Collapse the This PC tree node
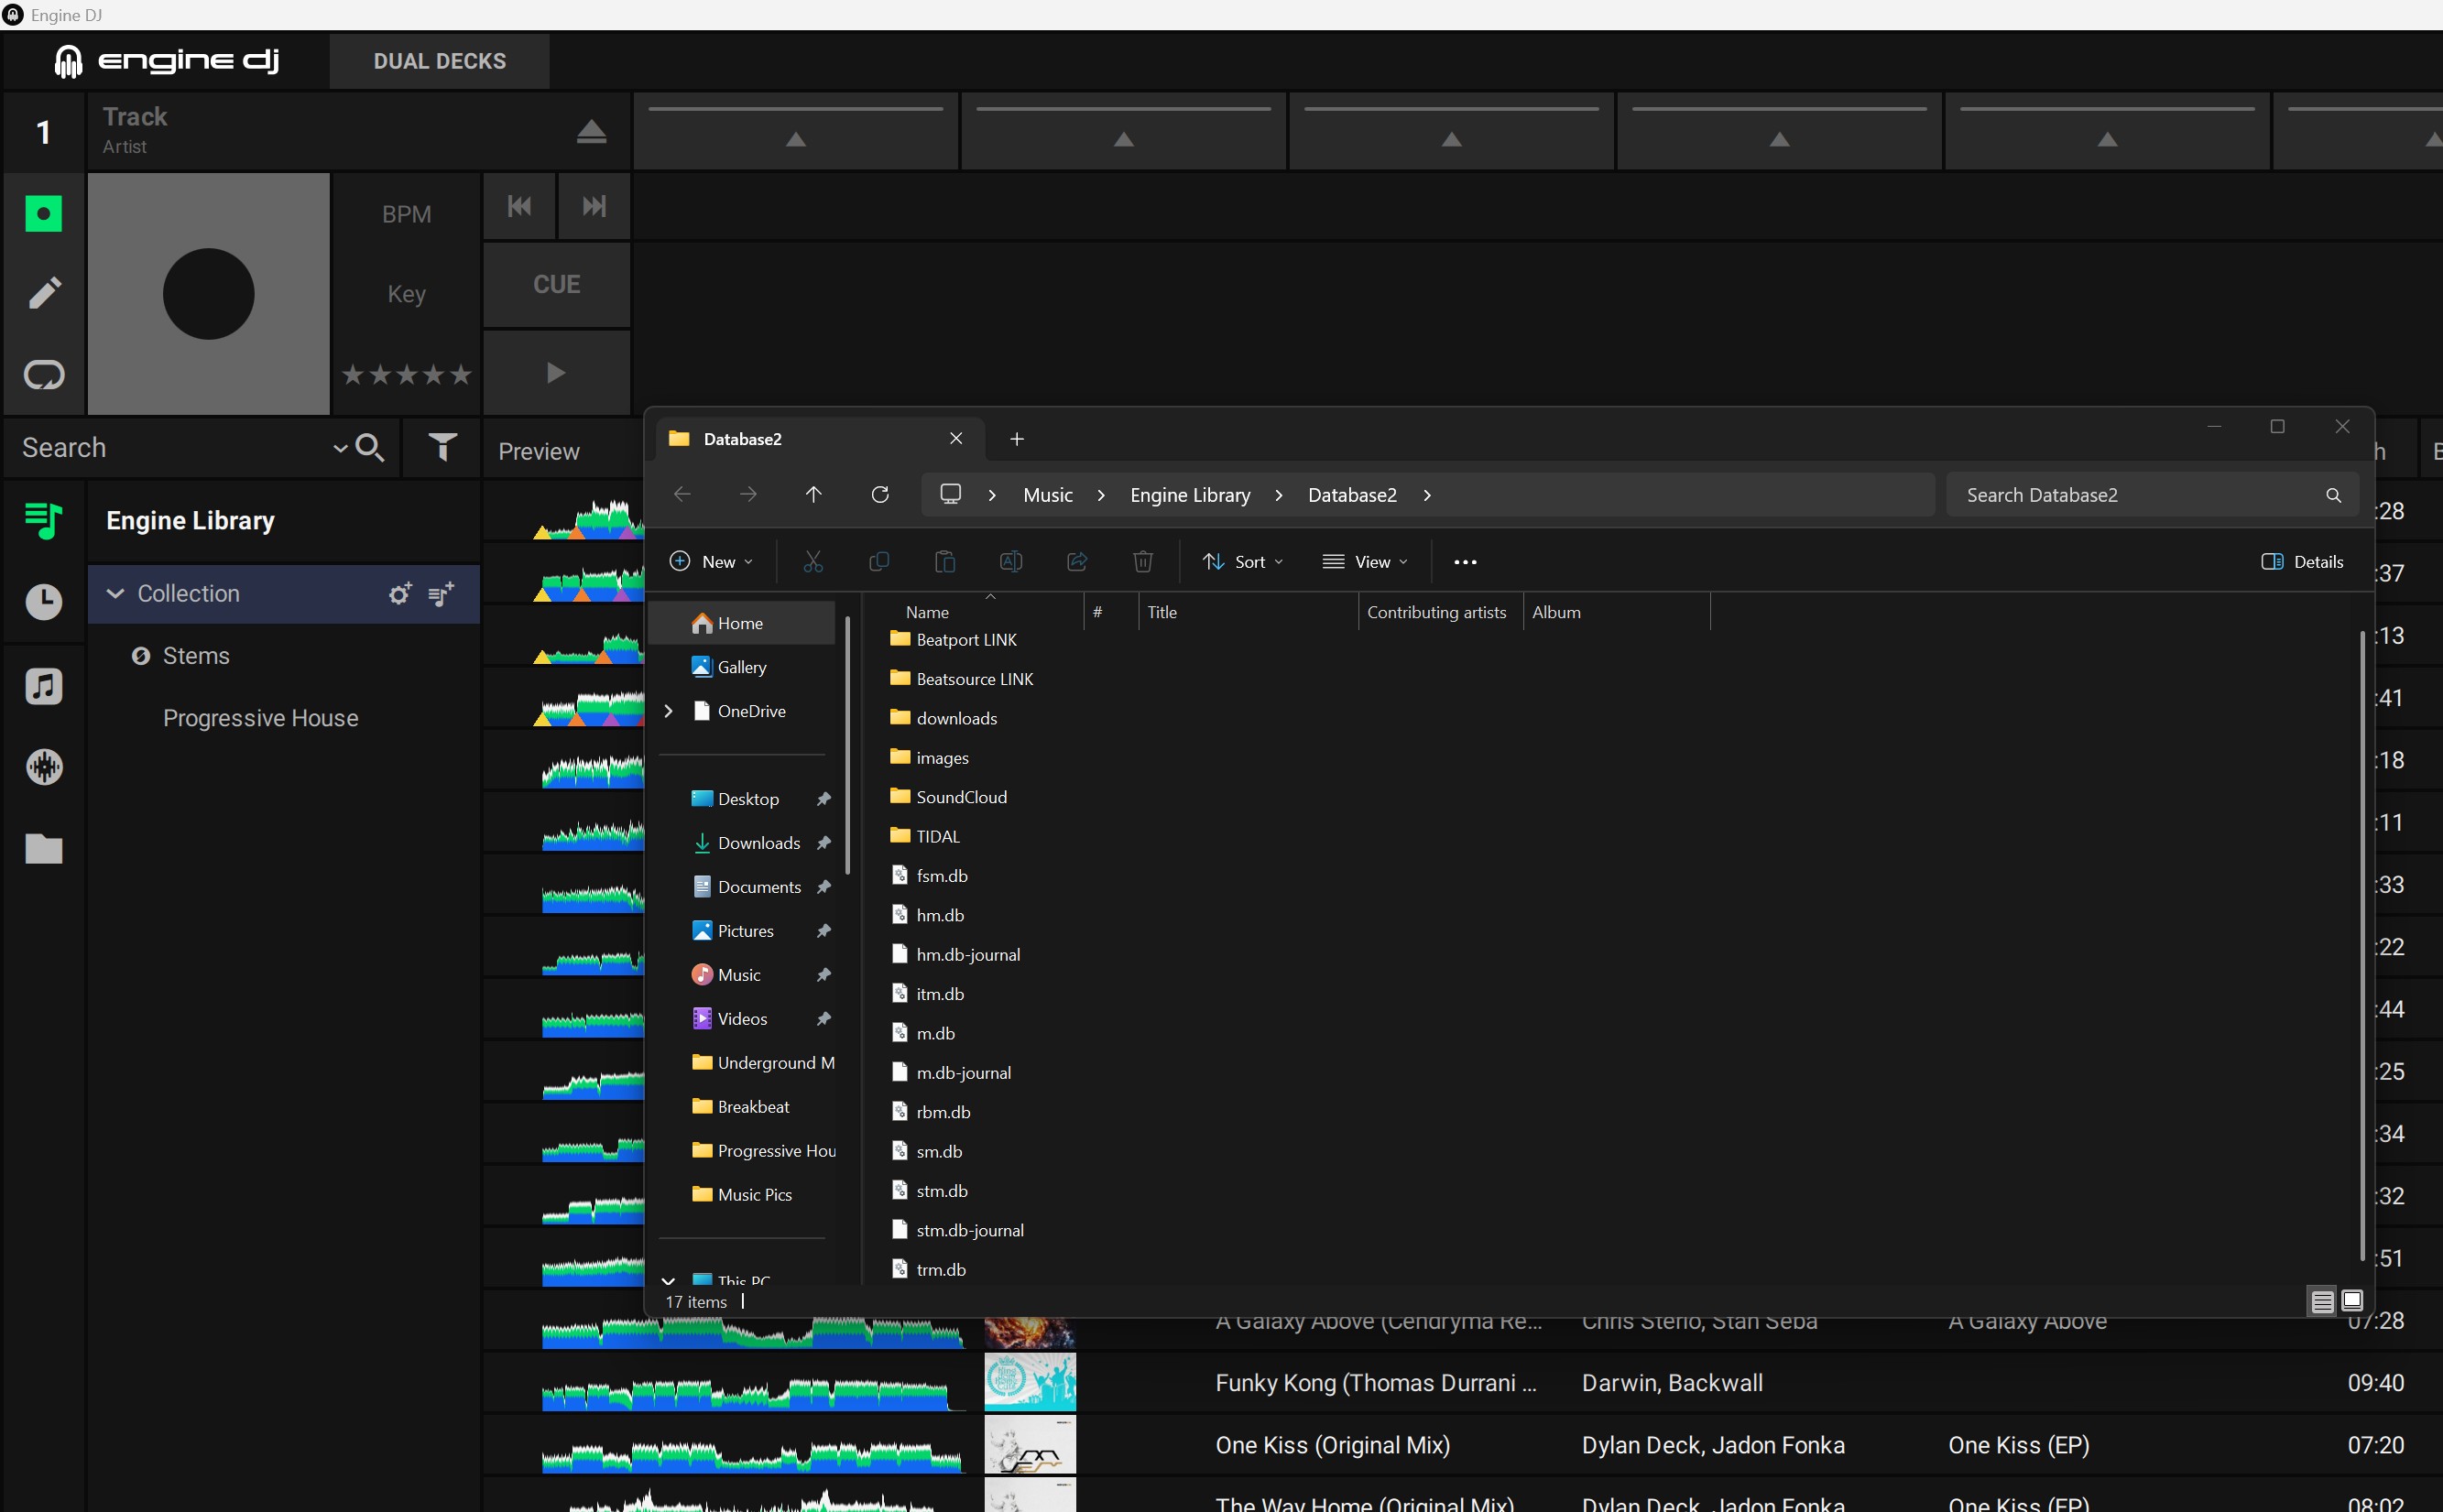The width and height of the screenshot is (2443, 1512). click(x=669, y=1281)
